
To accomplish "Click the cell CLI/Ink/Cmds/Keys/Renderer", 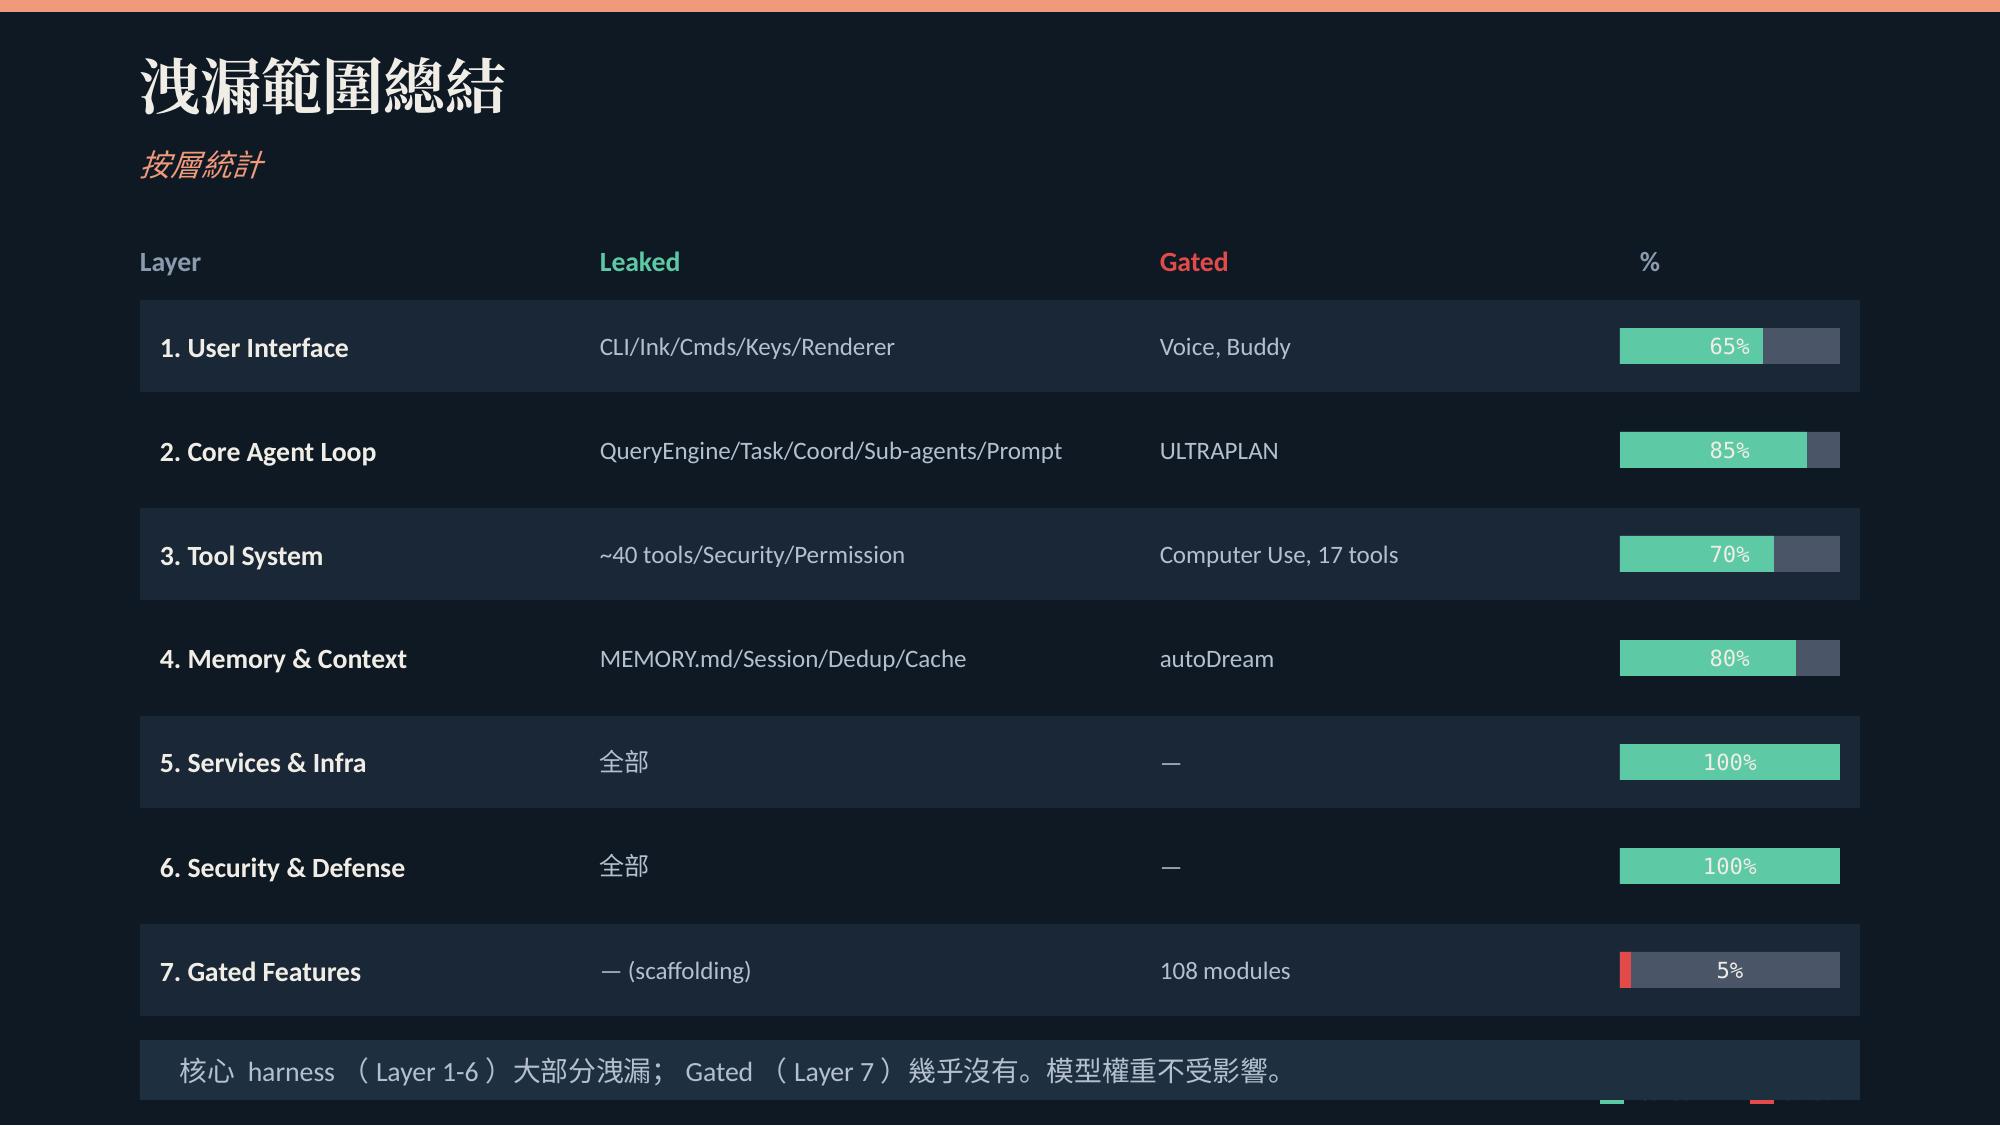I will (747, 347).
